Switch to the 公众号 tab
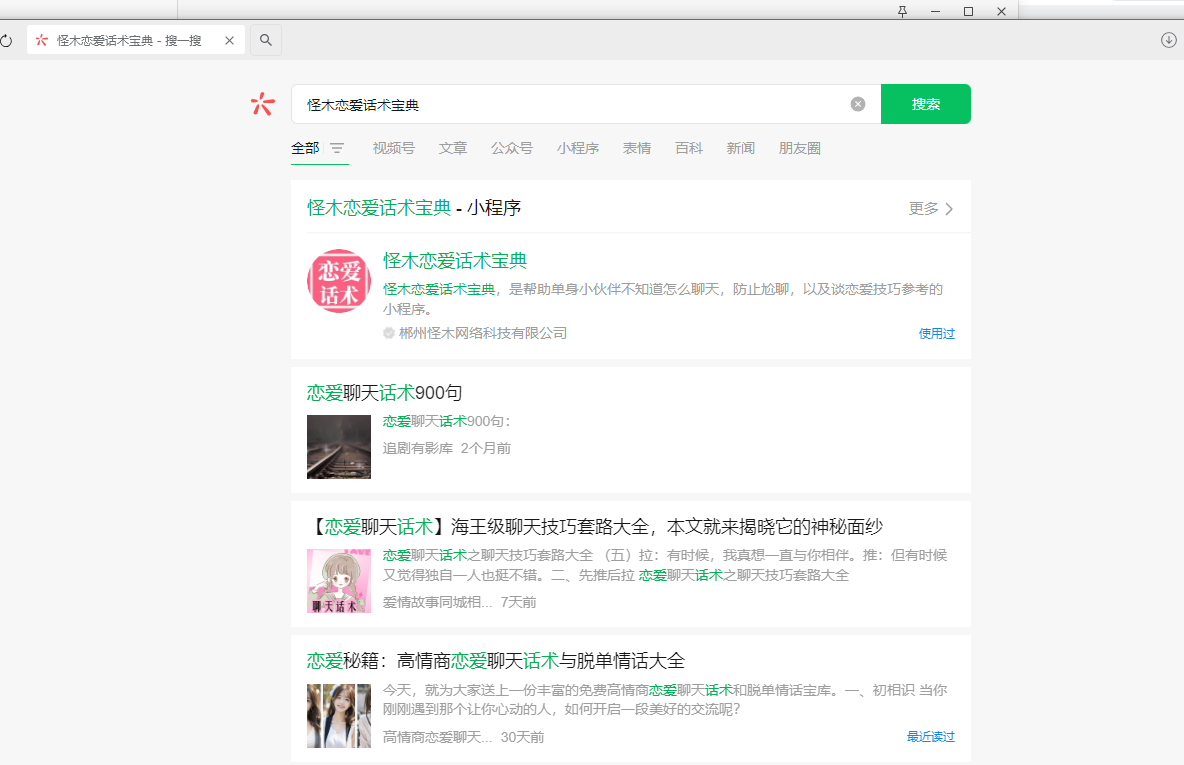Screen dimensions: 1184x765 [x=512, y=148]
